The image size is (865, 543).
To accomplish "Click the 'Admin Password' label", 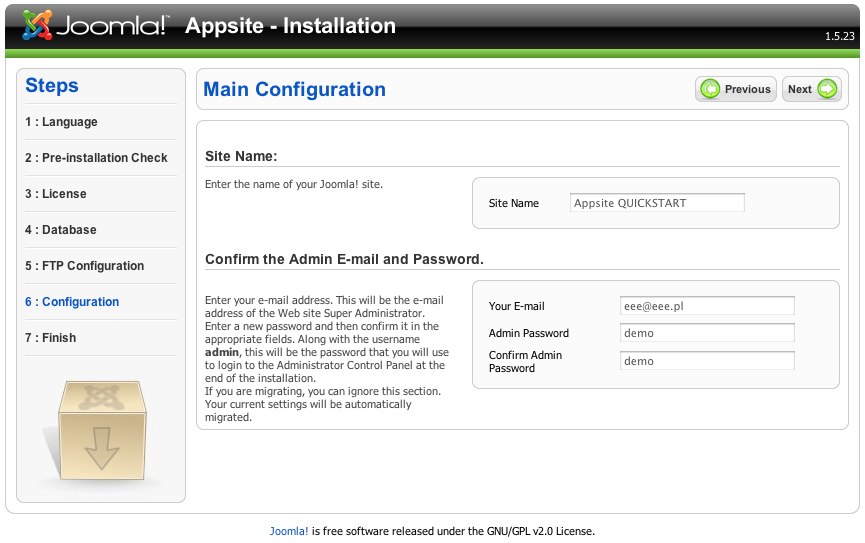I will coord(528,333).
